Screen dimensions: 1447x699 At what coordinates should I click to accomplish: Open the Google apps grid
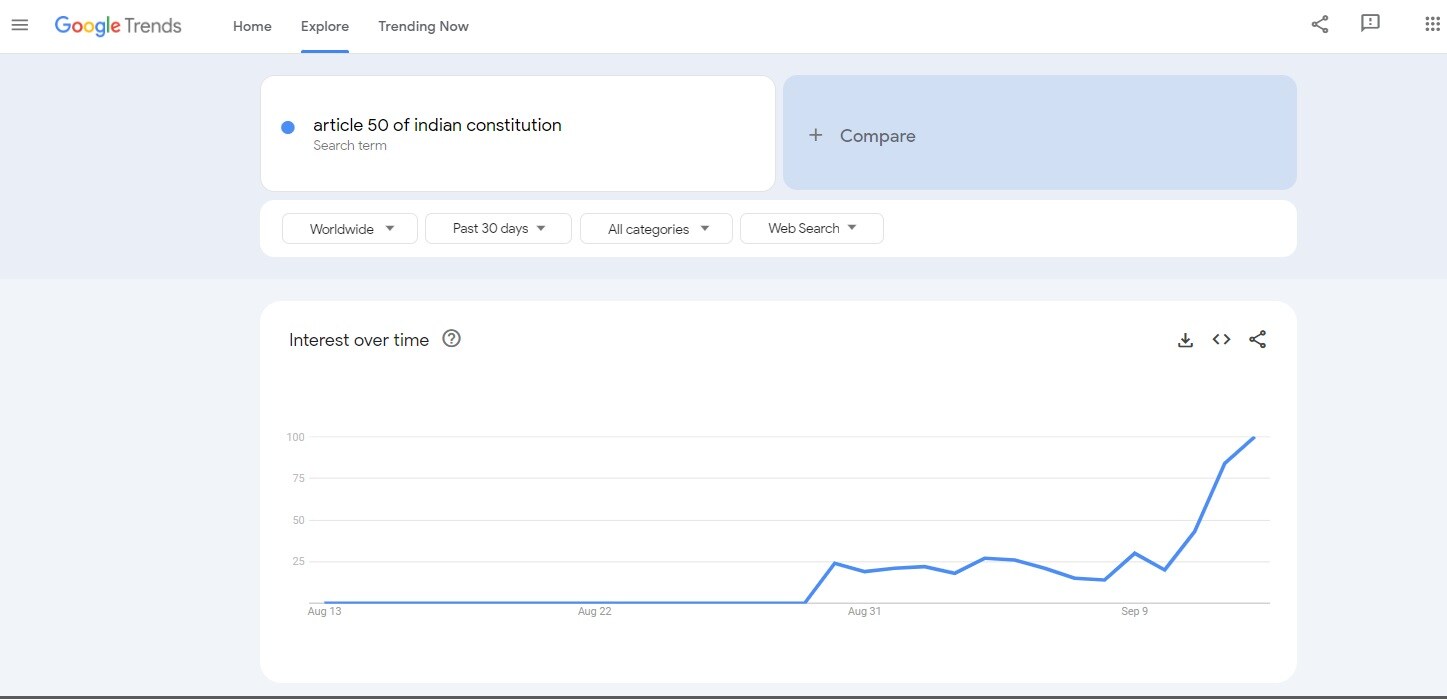click(1431, 25)
